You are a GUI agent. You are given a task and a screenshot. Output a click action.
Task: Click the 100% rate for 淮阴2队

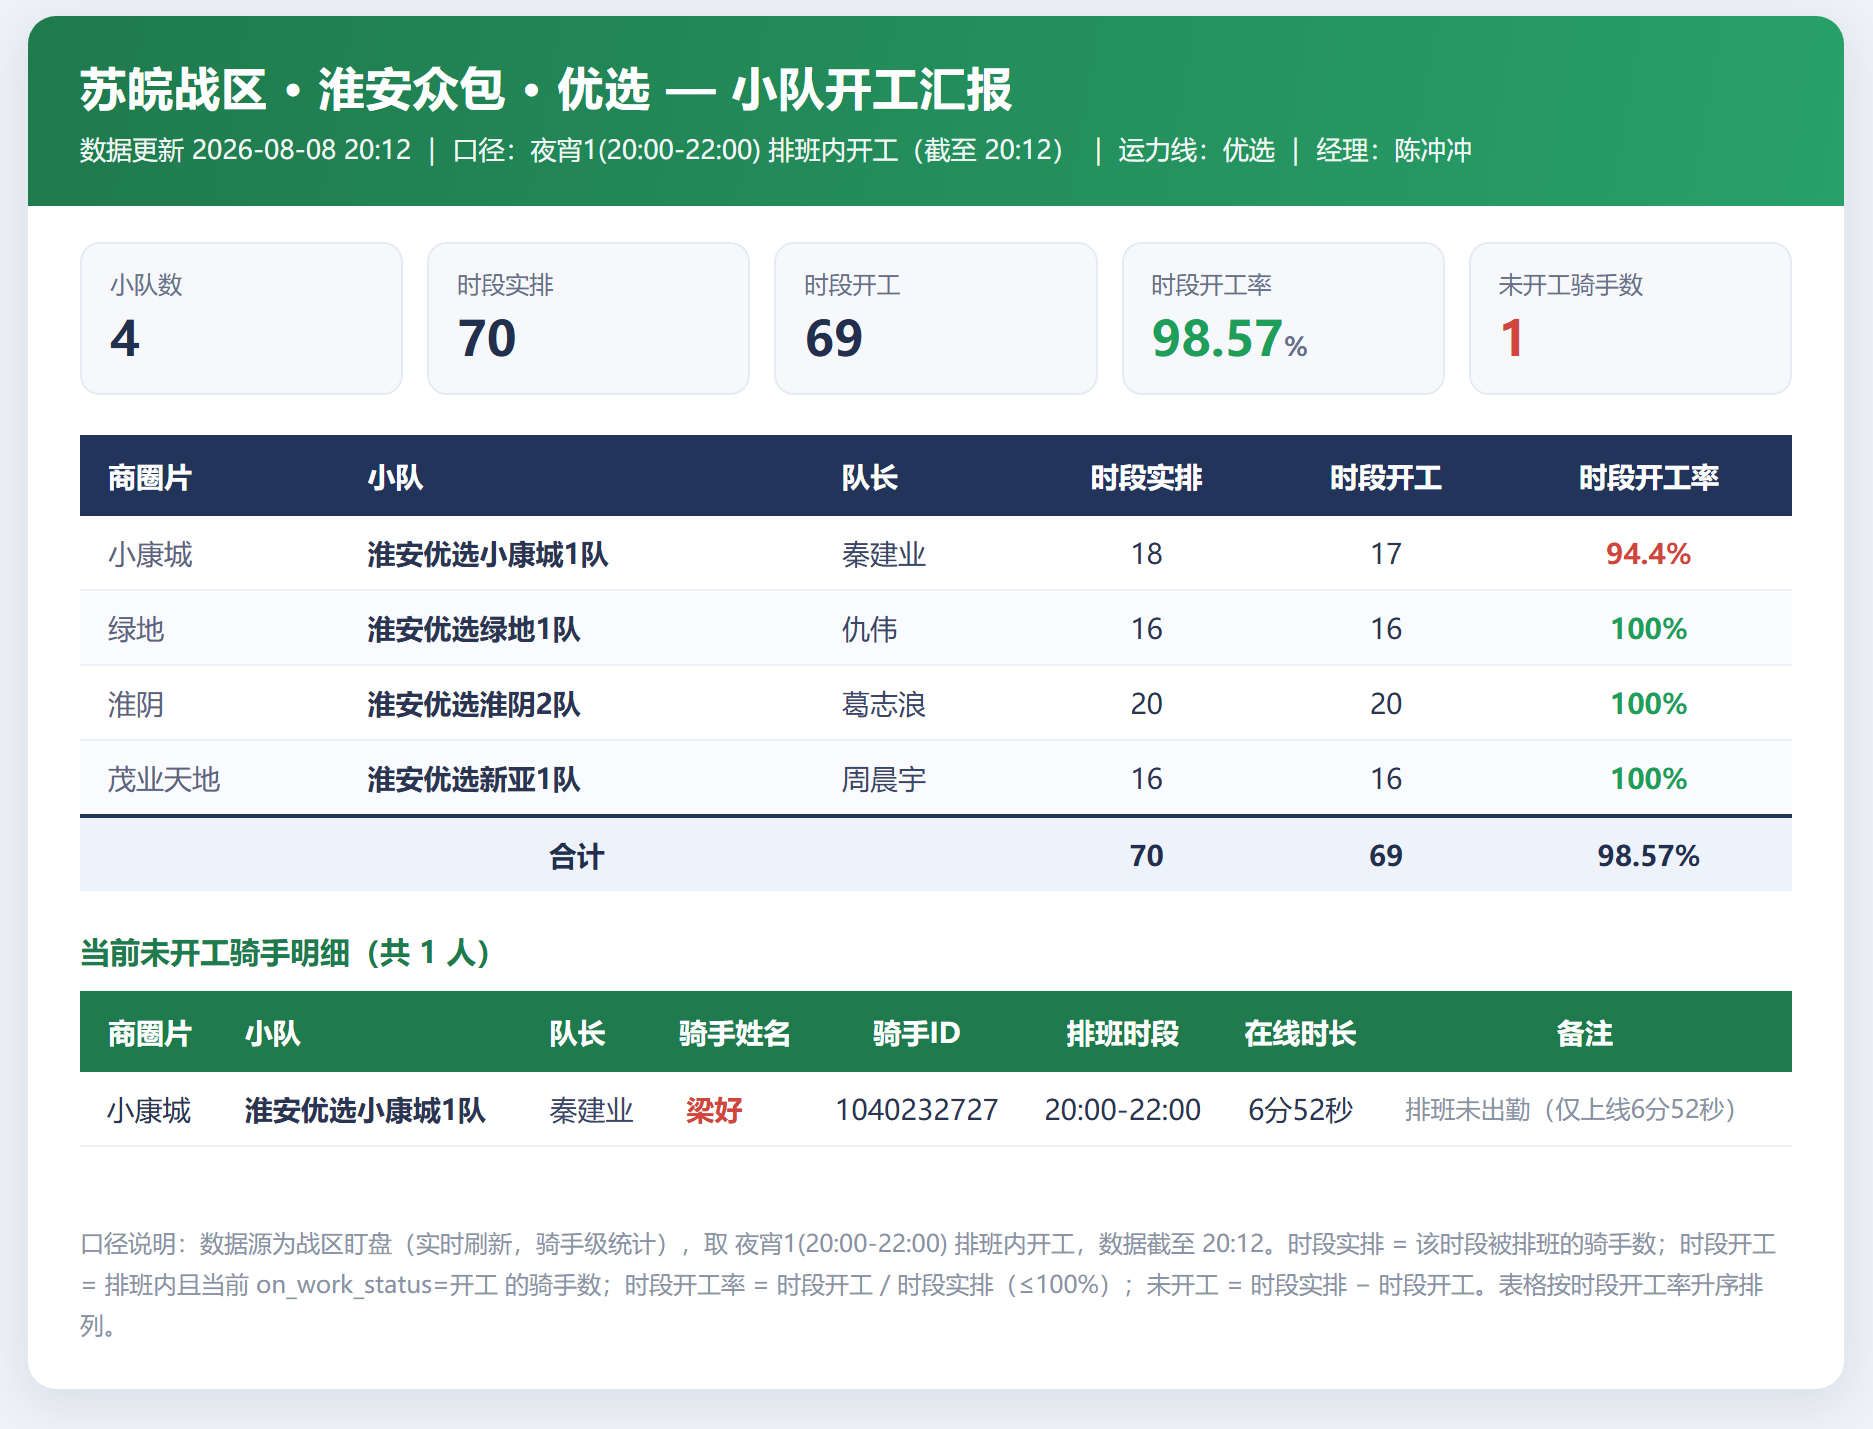tap(1648, 704)
